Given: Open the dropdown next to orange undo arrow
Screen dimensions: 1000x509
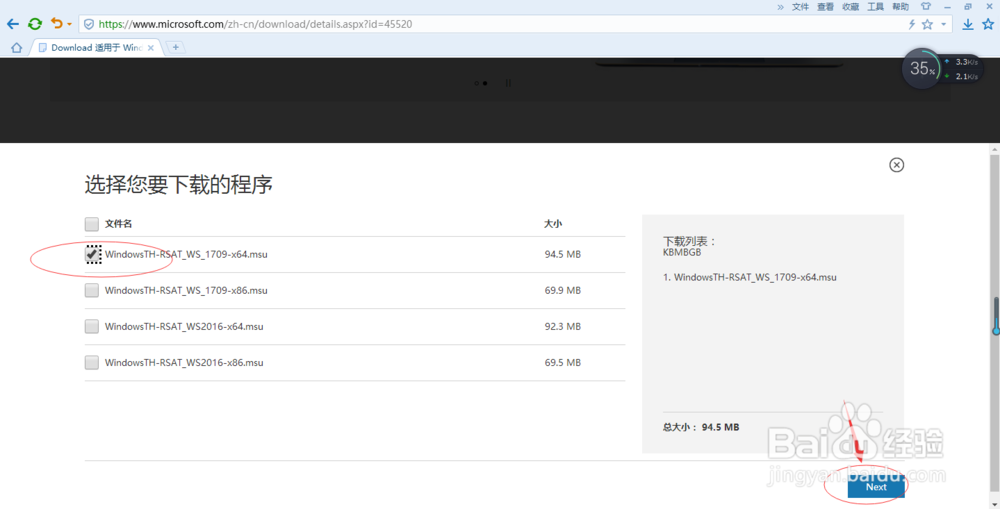Looking at the screenshot, I should [69, 25].
